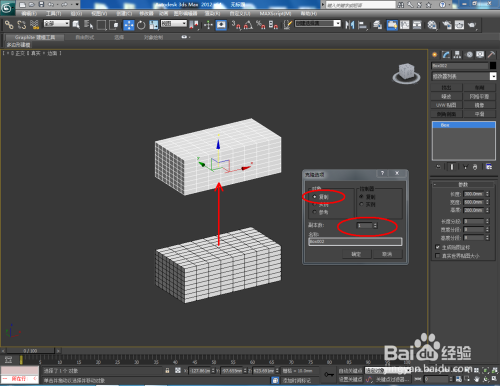500x386 pixels.
Task: Click the object color swatch beside name
Action: pos(493,66)
